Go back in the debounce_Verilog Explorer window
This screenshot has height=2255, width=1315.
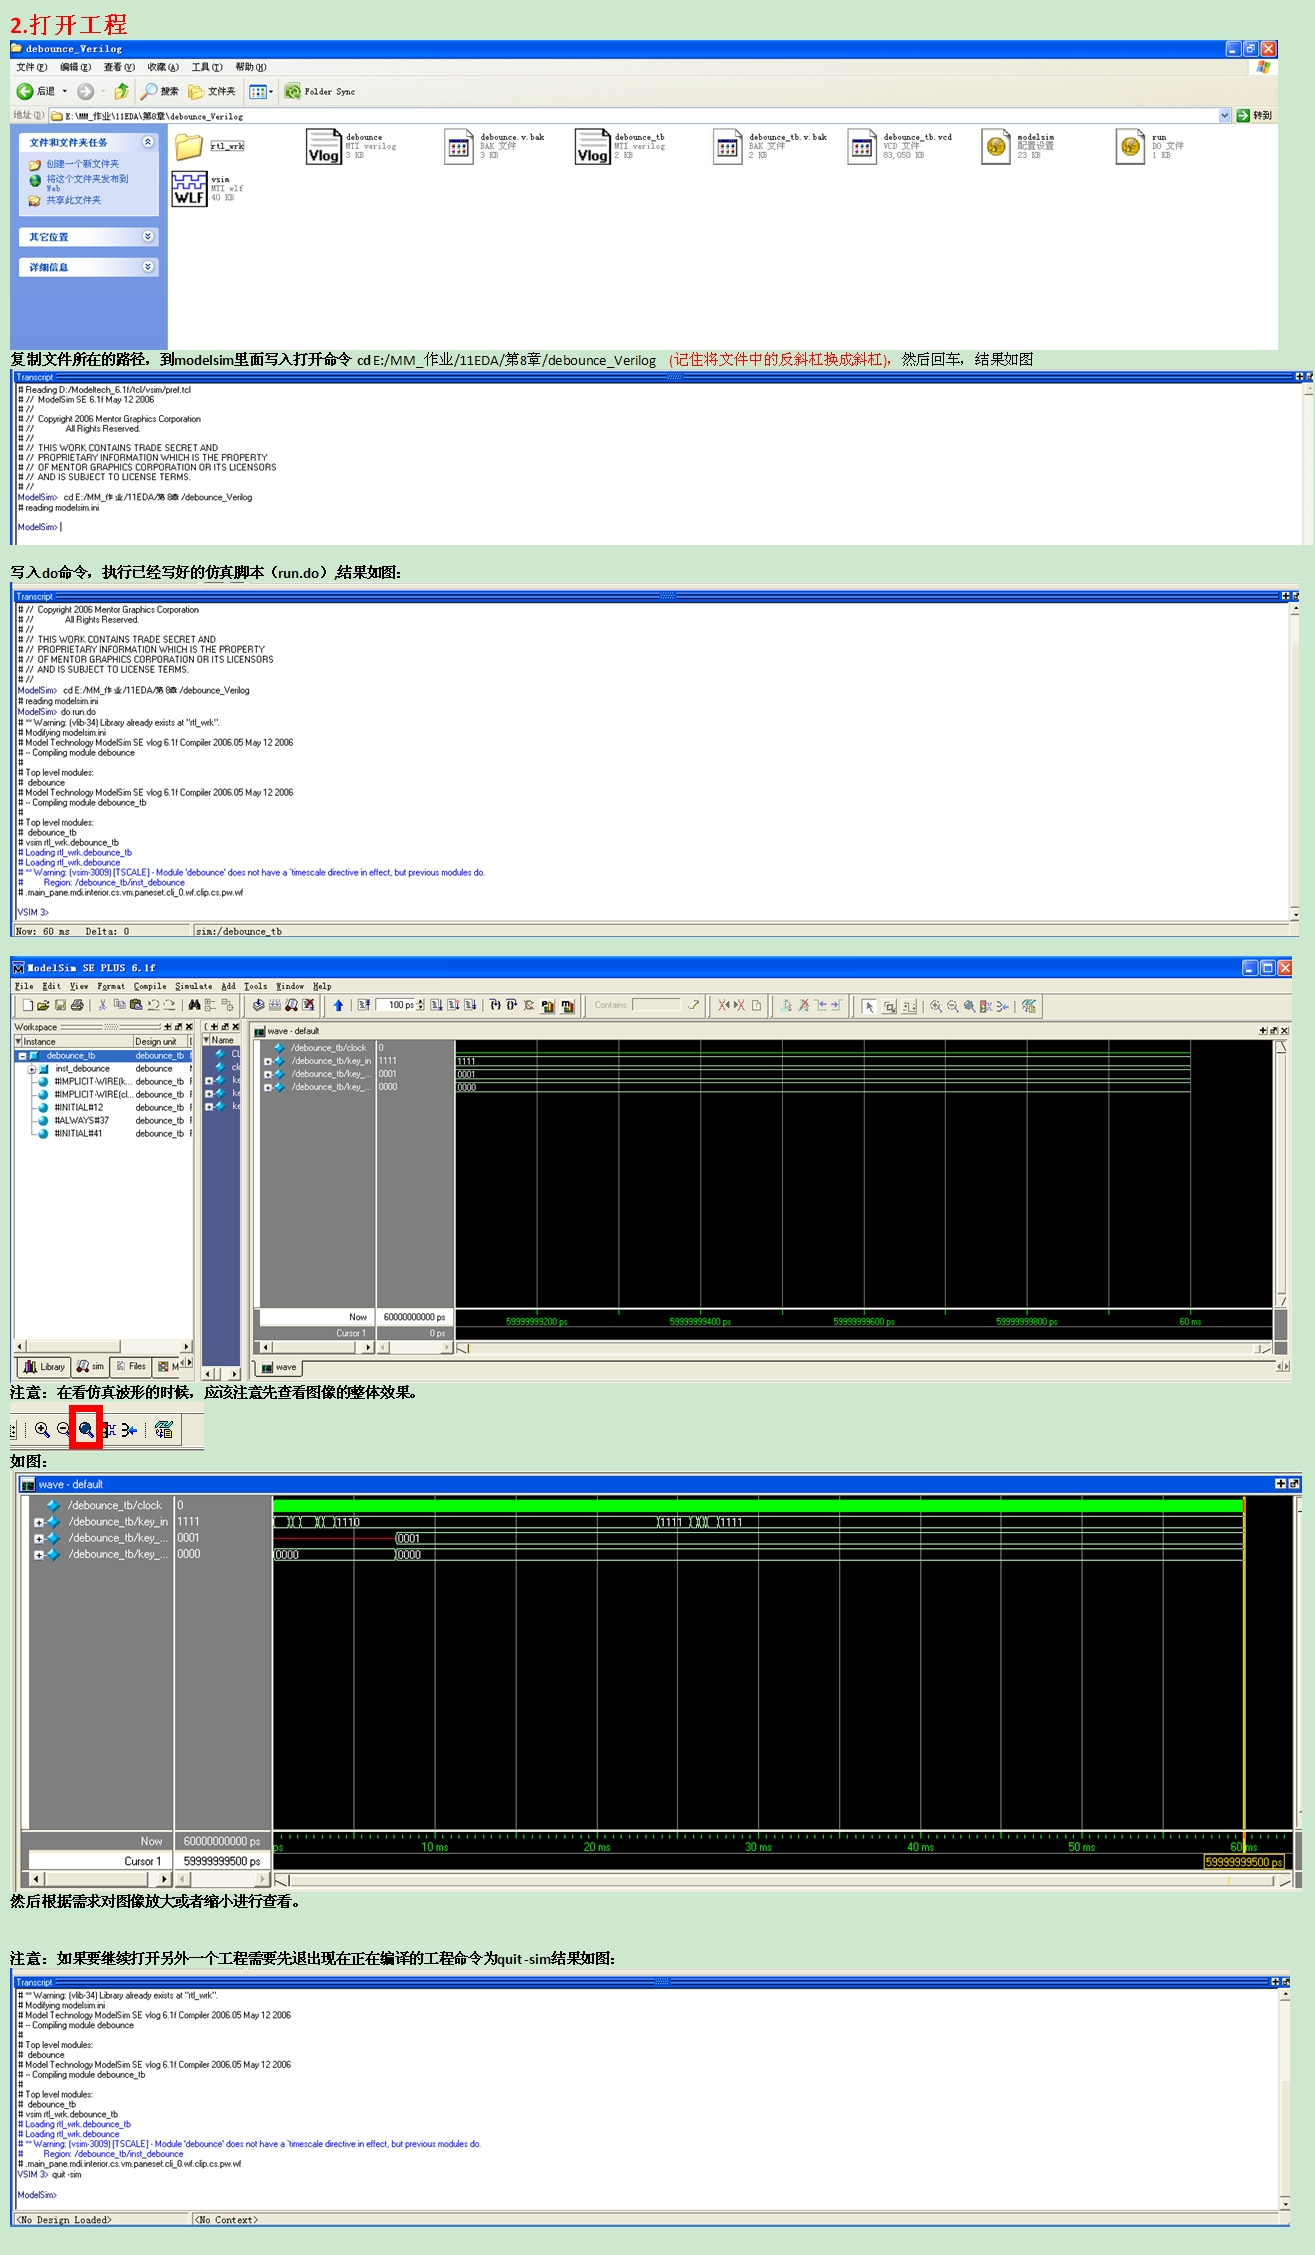pos(35,91)
